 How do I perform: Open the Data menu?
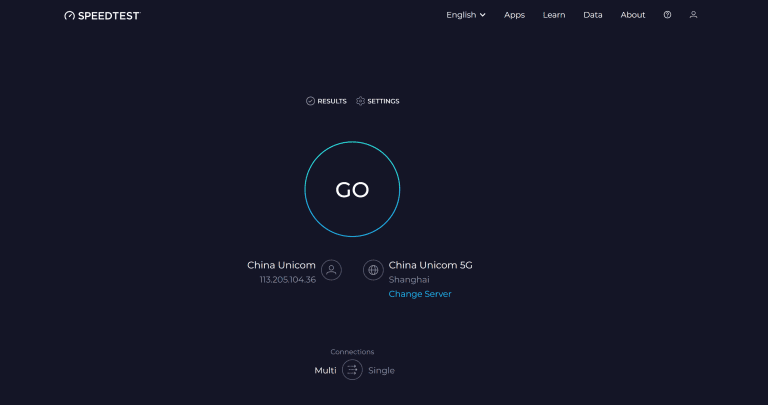593,15
